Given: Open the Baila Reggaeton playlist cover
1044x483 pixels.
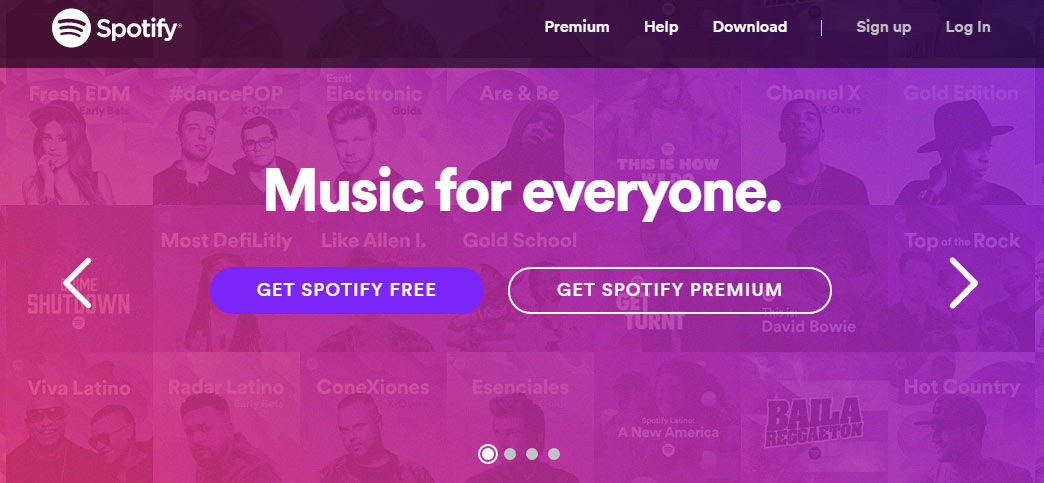Looking at the screenshot, I should [x=814, y=418].
